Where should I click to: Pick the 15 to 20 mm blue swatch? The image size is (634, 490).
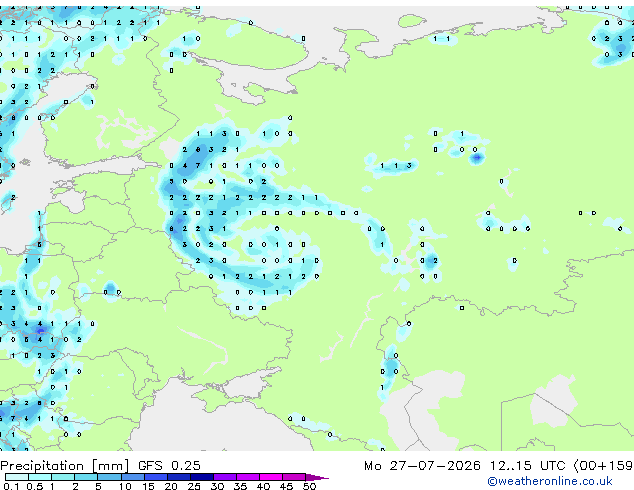[x=156, y=477]
